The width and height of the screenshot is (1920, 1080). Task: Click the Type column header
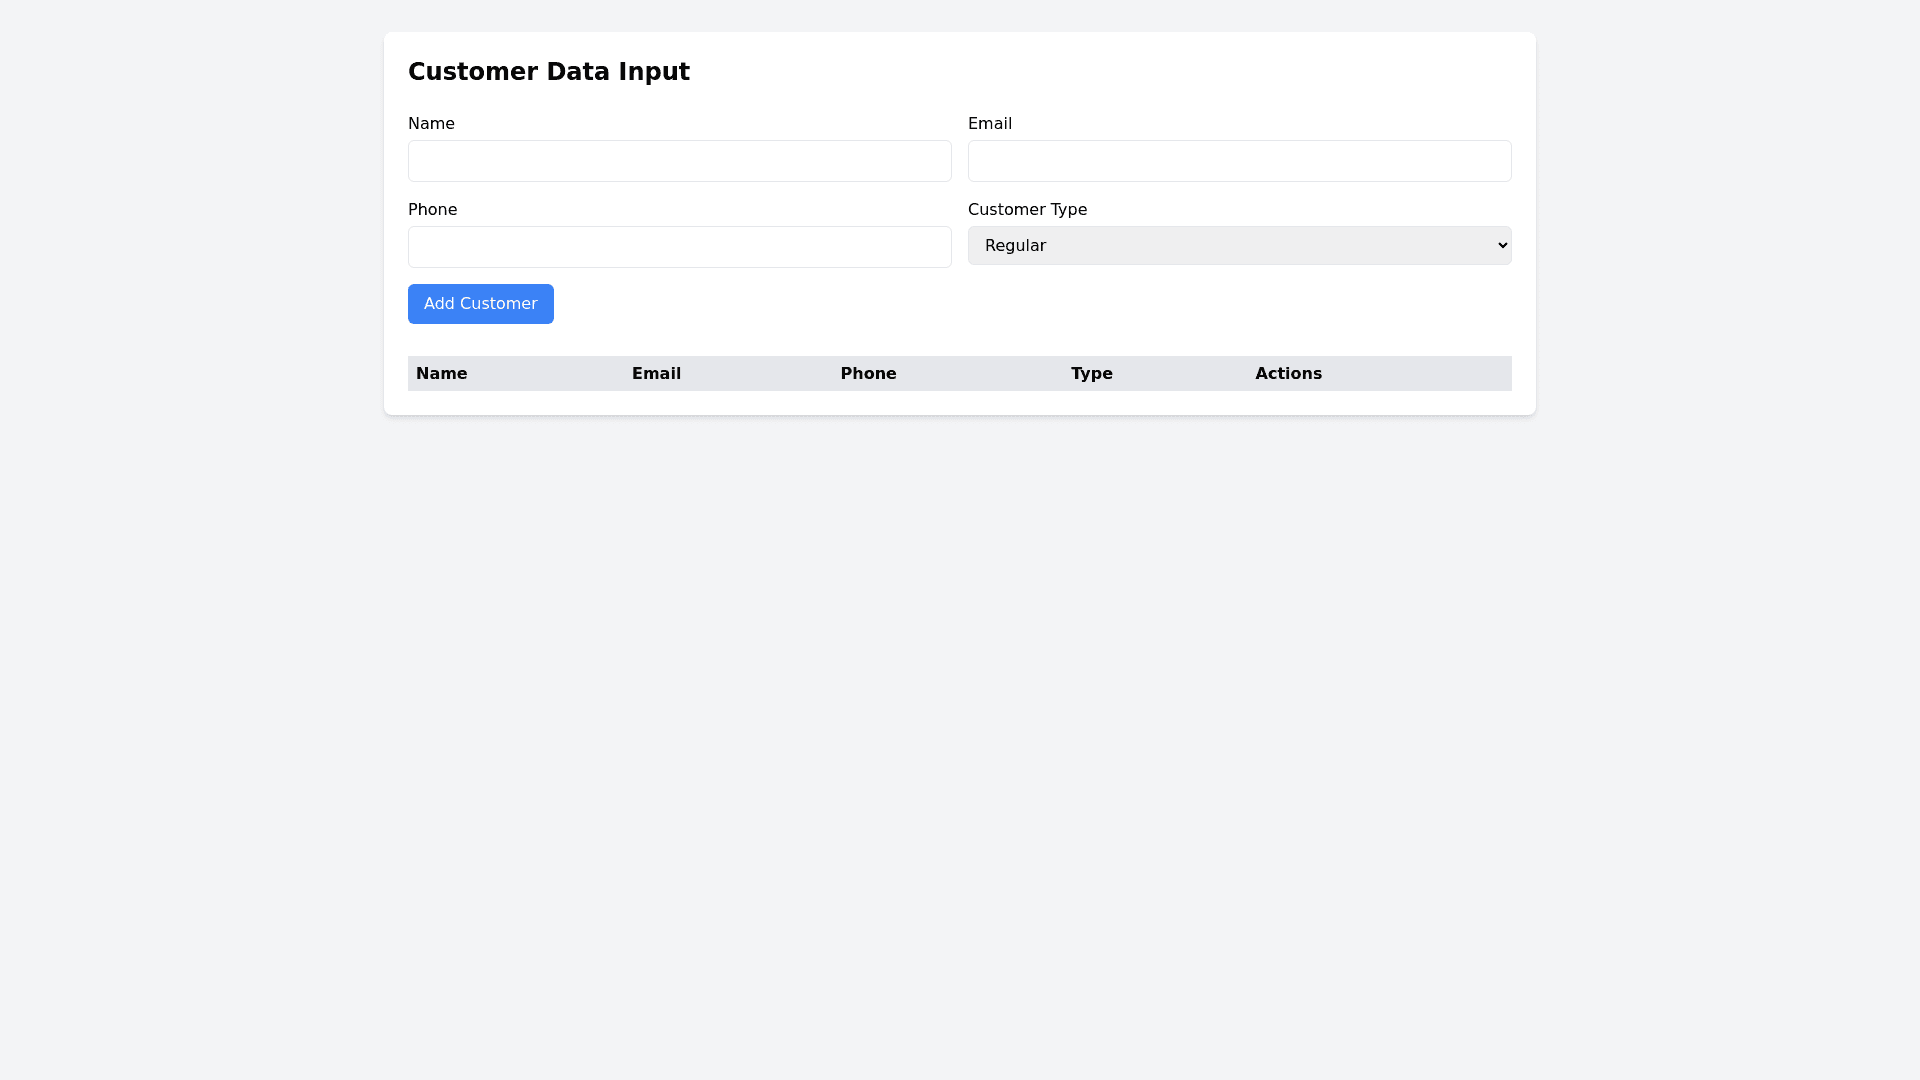1091,373
